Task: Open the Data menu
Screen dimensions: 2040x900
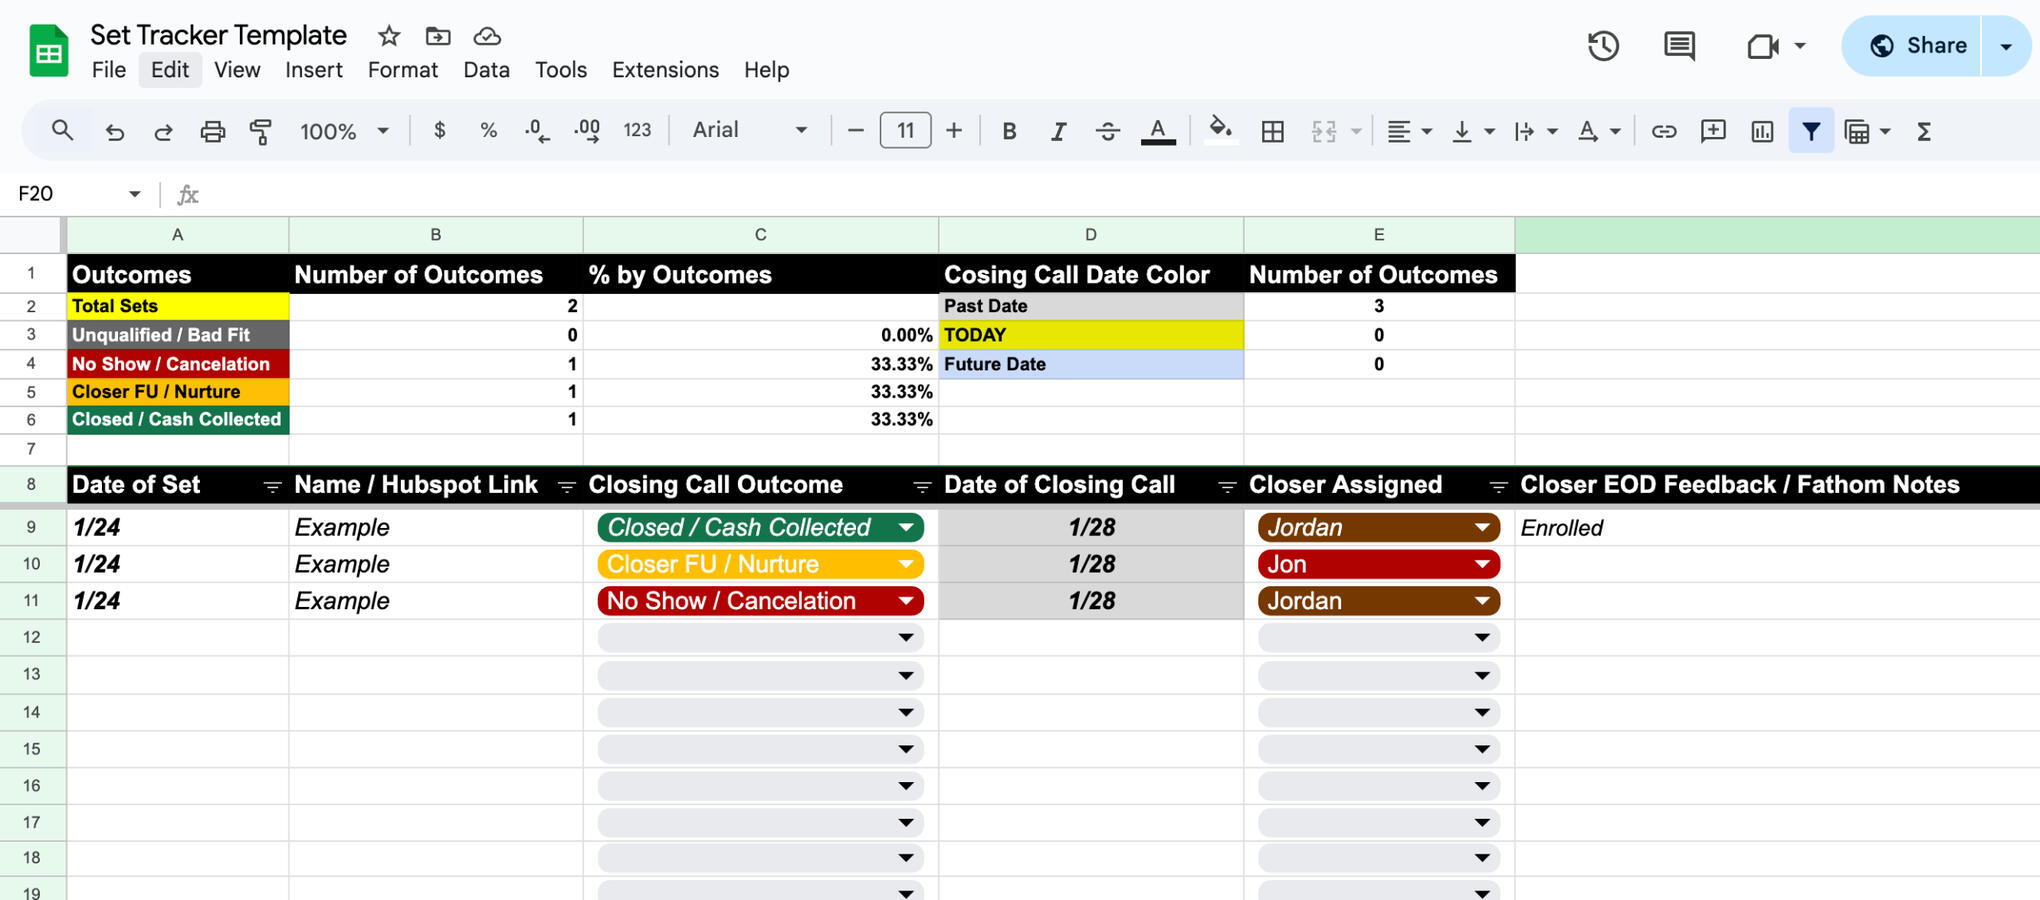Action: click(486, 70)
